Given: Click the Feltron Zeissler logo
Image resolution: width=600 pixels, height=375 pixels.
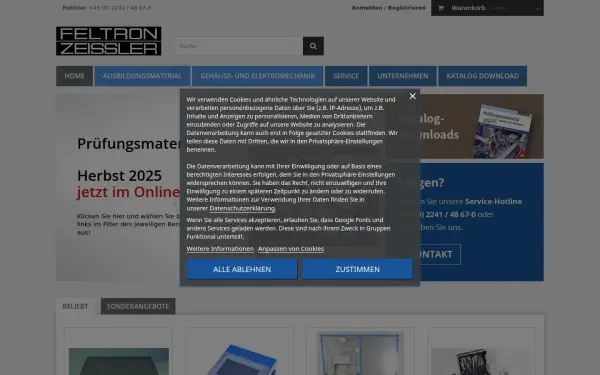Looking at the screenshot, I should pyautogui.click(x=109, y=41).
